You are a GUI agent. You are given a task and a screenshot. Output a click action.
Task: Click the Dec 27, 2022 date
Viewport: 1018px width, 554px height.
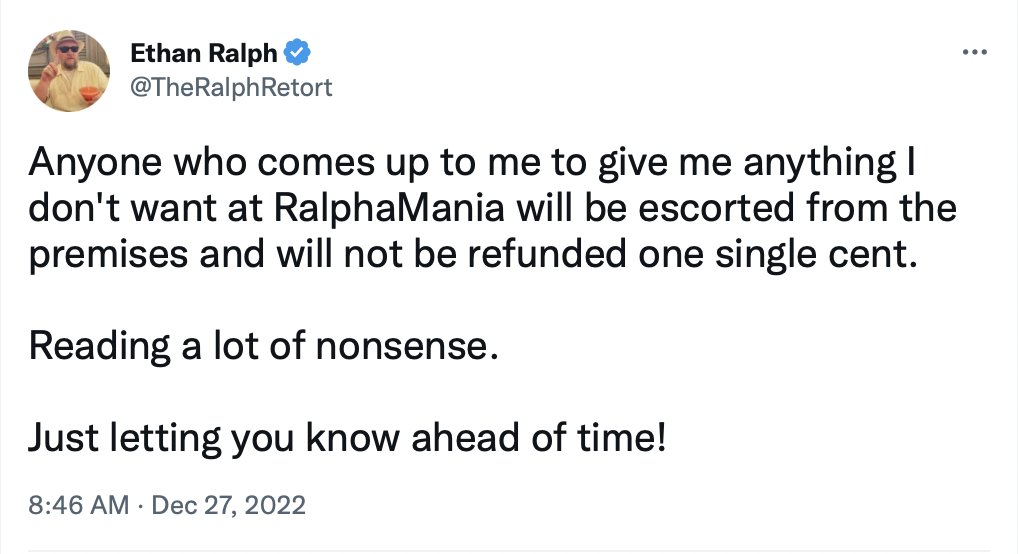(x=229, y=505)
